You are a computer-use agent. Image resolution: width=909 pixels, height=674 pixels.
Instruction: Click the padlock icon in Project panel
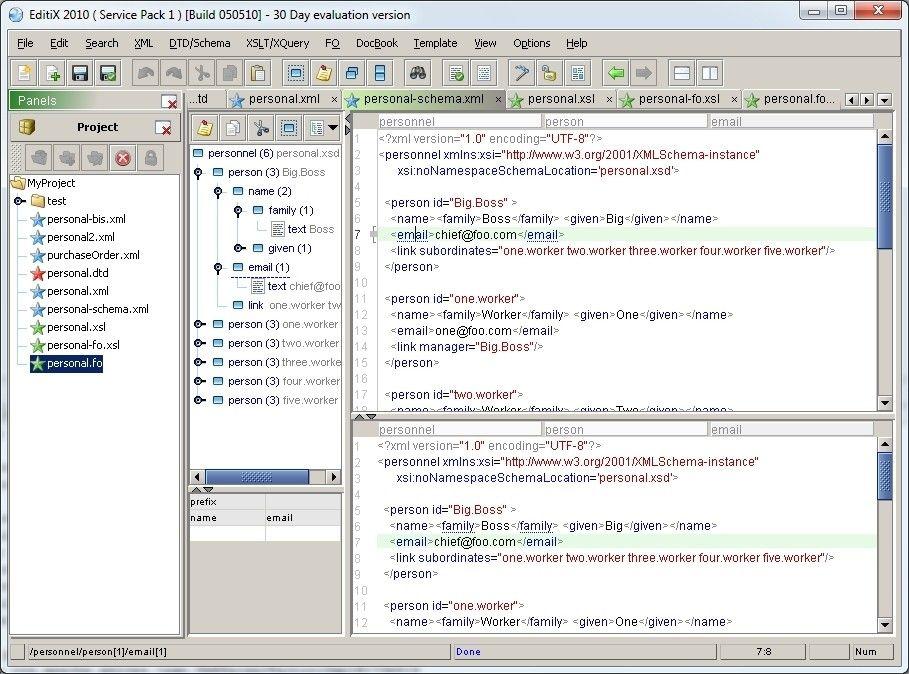151,158
